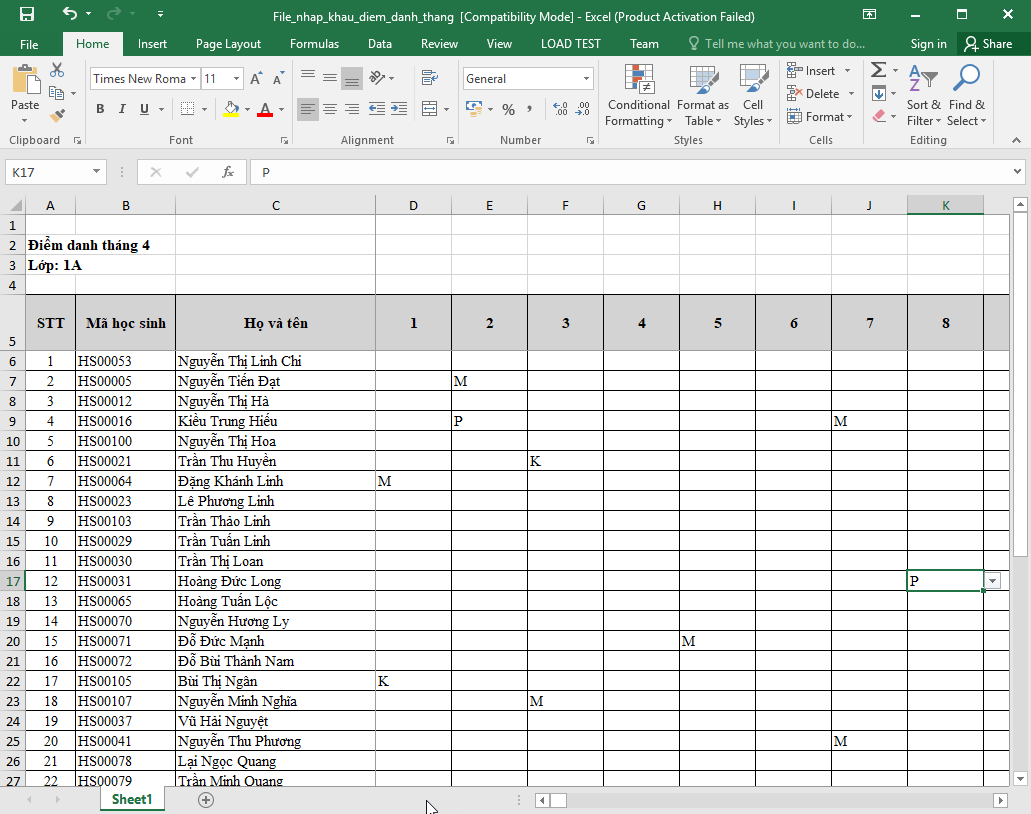Toggle Align Right horizontal alignment

[352, 109]
